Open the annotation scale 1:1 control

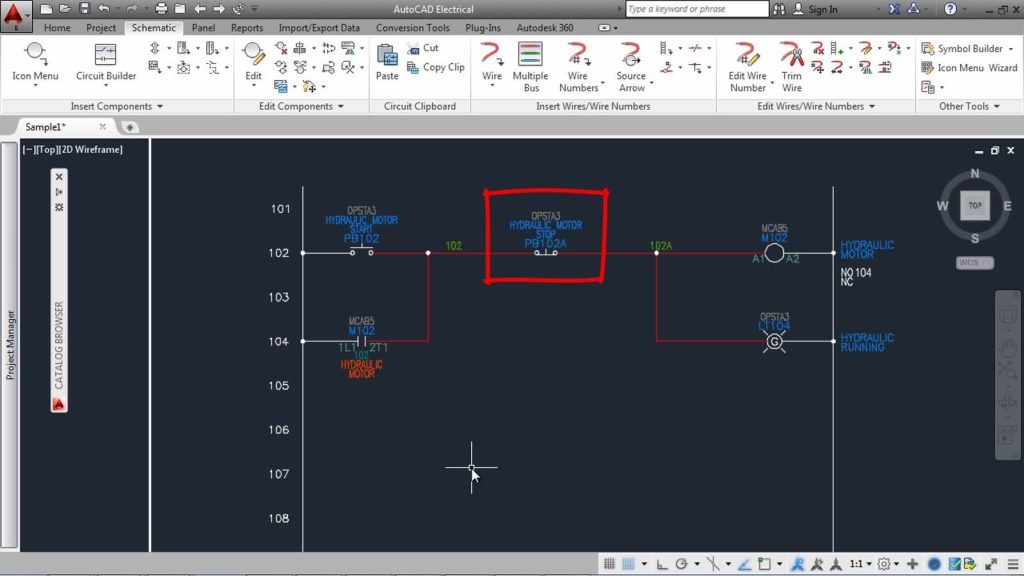coord(858,564)
